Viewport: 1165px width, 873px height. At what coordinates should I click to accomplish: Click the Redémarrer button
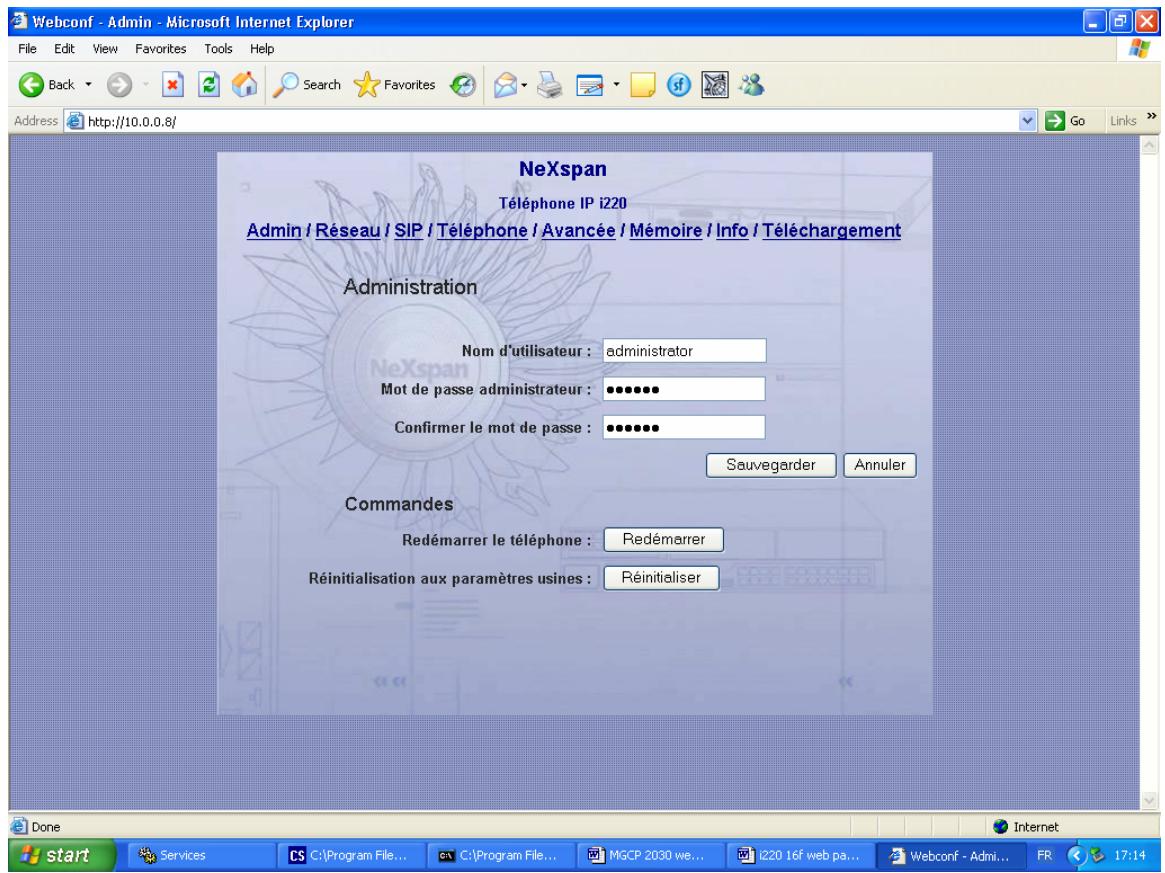coord(663,539)
